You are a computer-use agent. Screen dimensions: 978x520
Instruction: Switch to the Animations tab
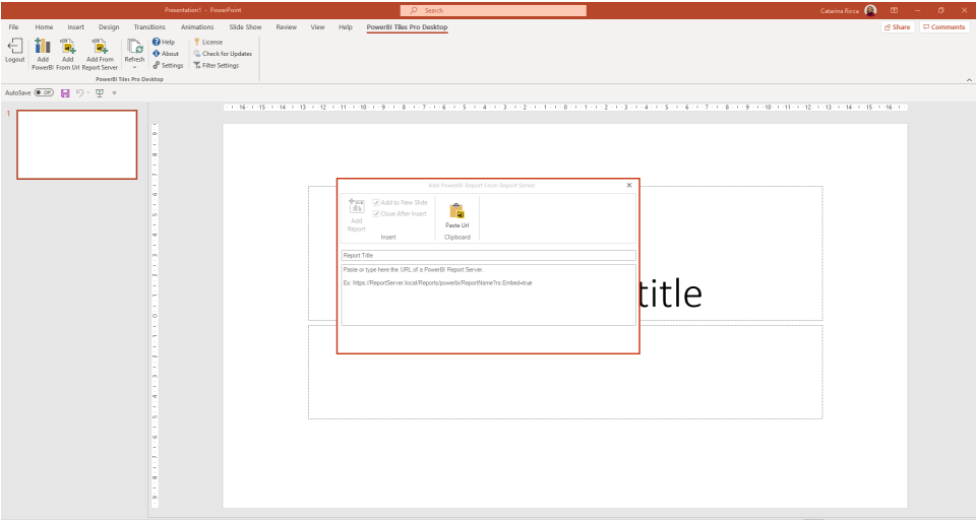pyautogui.click(x=197, y=27)
